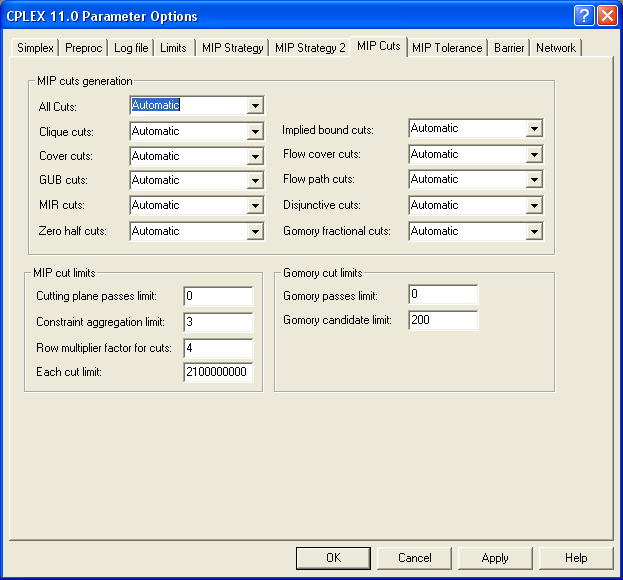Click the Row multiplier factor field

click(218, 348)
